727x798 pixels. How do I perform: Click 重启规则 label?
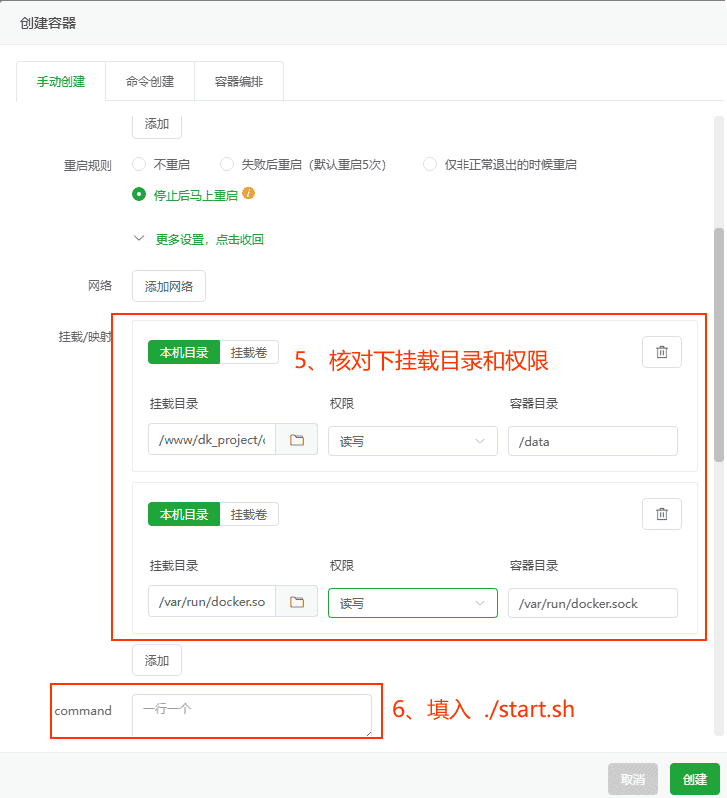87,165
